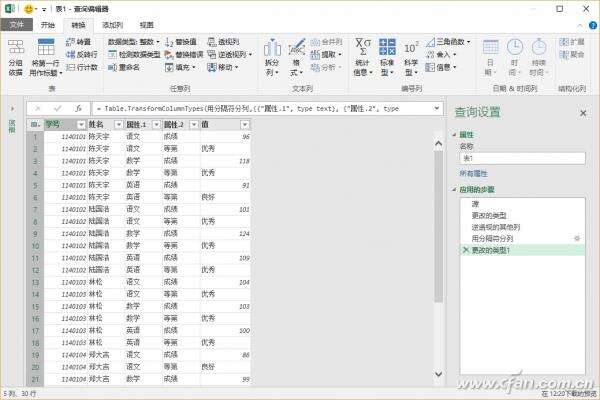Click the 持续时间 (Duration) stopwatch icon

click(x=539, y=47)
